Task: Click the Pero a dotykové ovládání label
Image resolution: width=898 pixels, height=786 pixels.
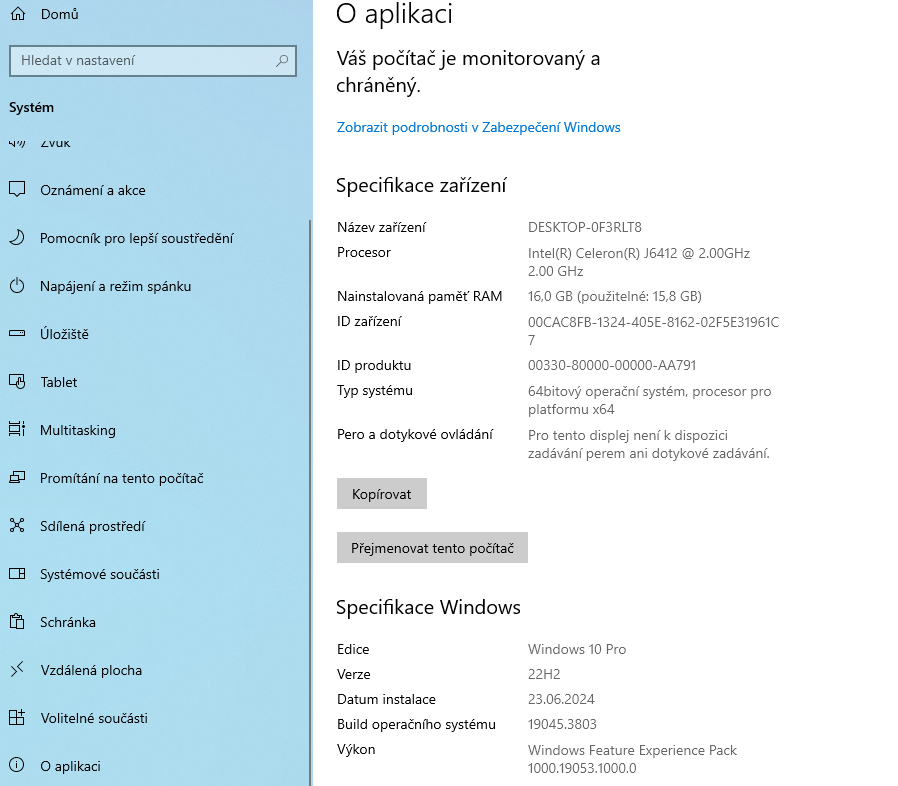Action: 415,434
